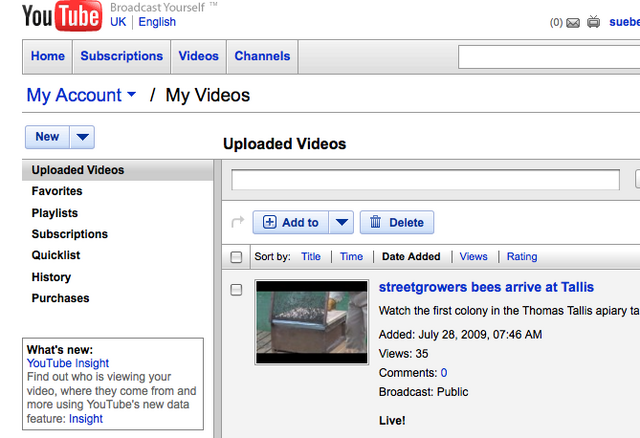Click the 'Uploaded Videos' heading above the search box
The image size is (640, 438).
click(284, 144)
